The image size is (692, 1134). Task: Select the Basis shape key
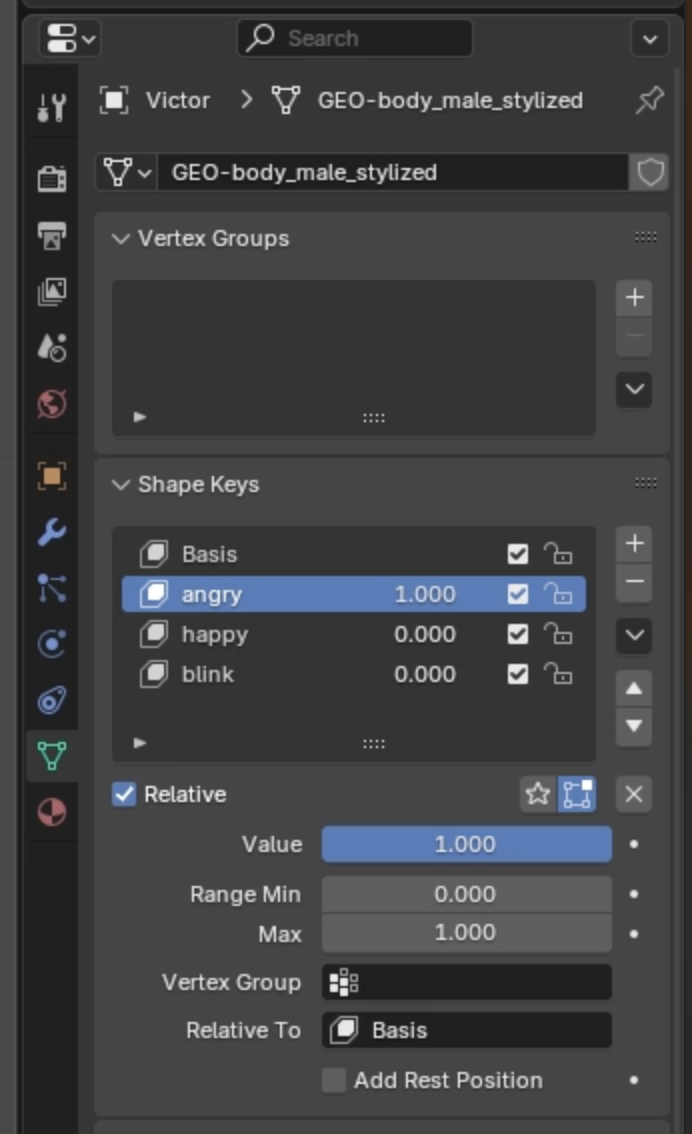(354, 554)
